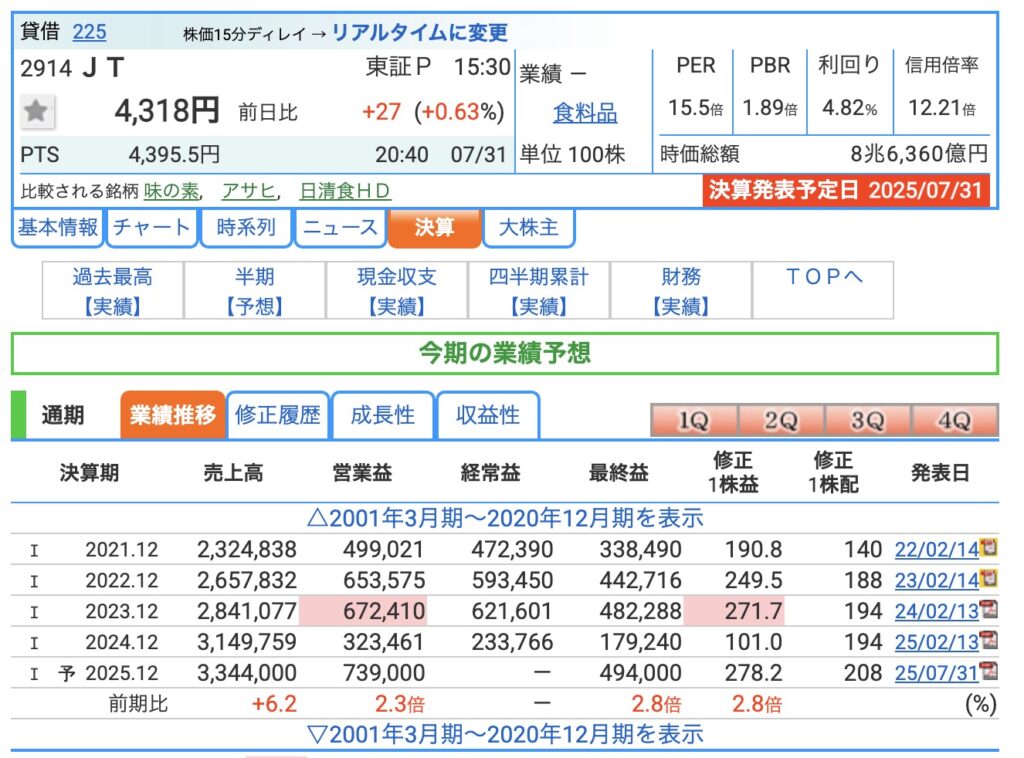Select the 時系列 tab

point(246,228)
